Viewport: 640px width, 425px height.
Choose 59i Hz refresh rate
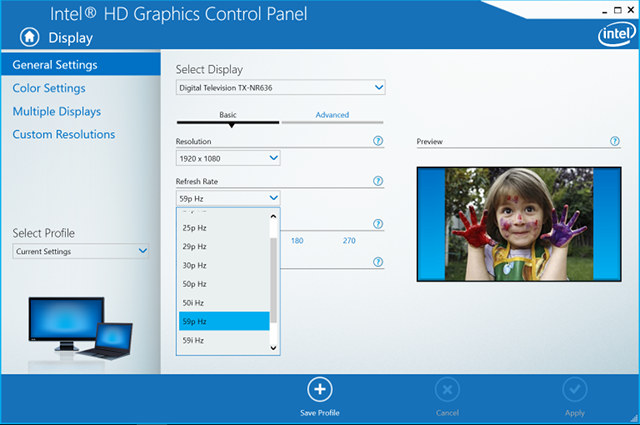(224, 340)
